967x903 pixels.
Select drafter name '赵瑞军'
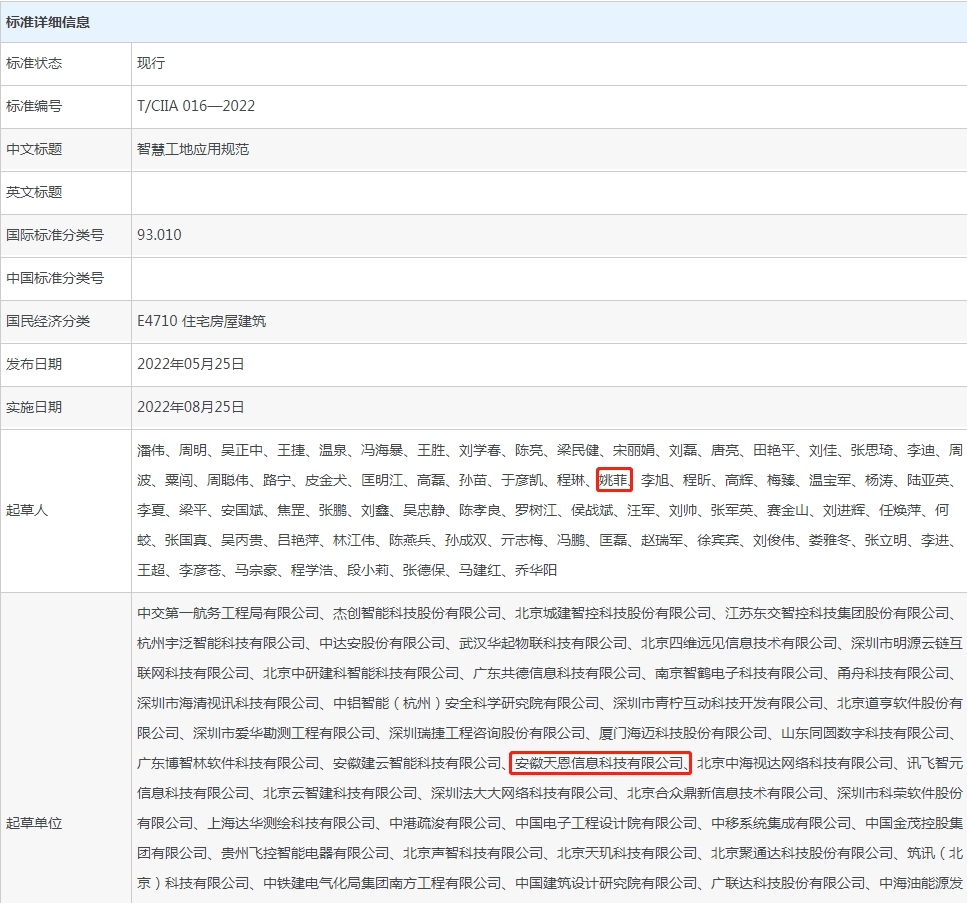pos(662,540)
